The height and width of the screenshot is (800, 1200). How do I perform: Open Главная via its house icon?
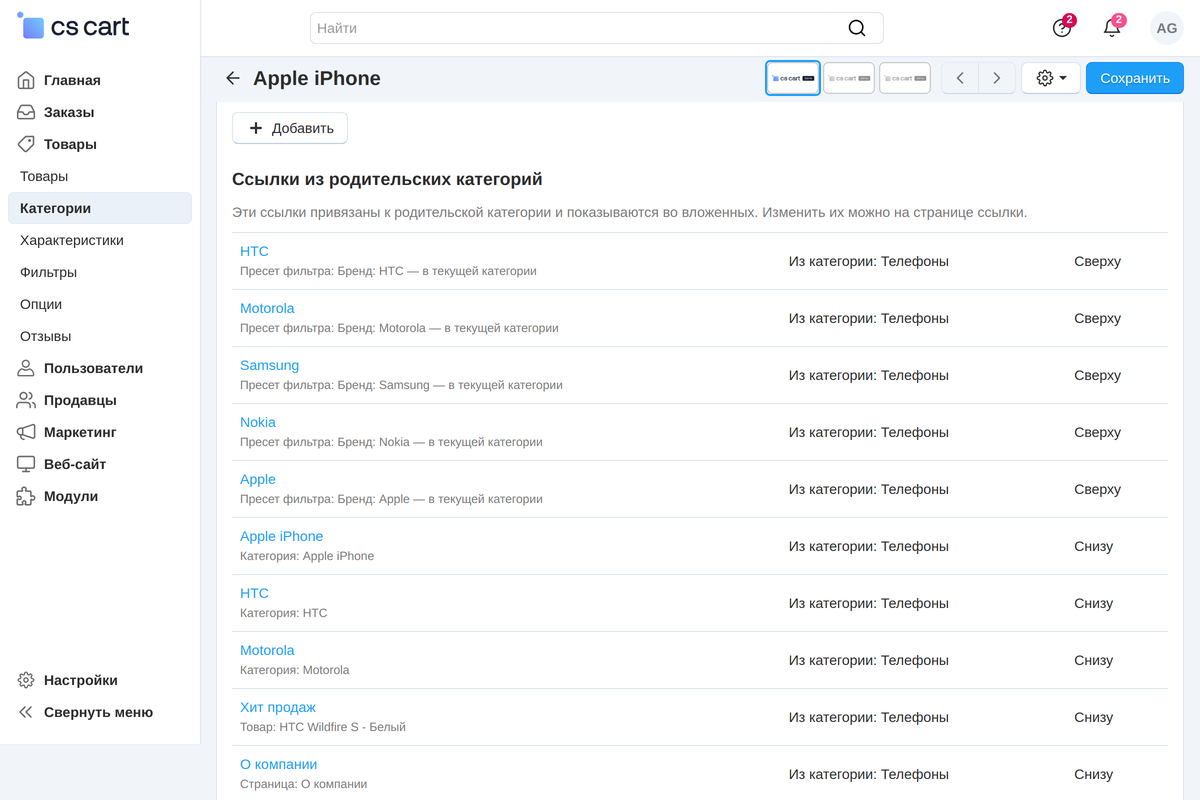pyautogui.click(x=26, y=80)
